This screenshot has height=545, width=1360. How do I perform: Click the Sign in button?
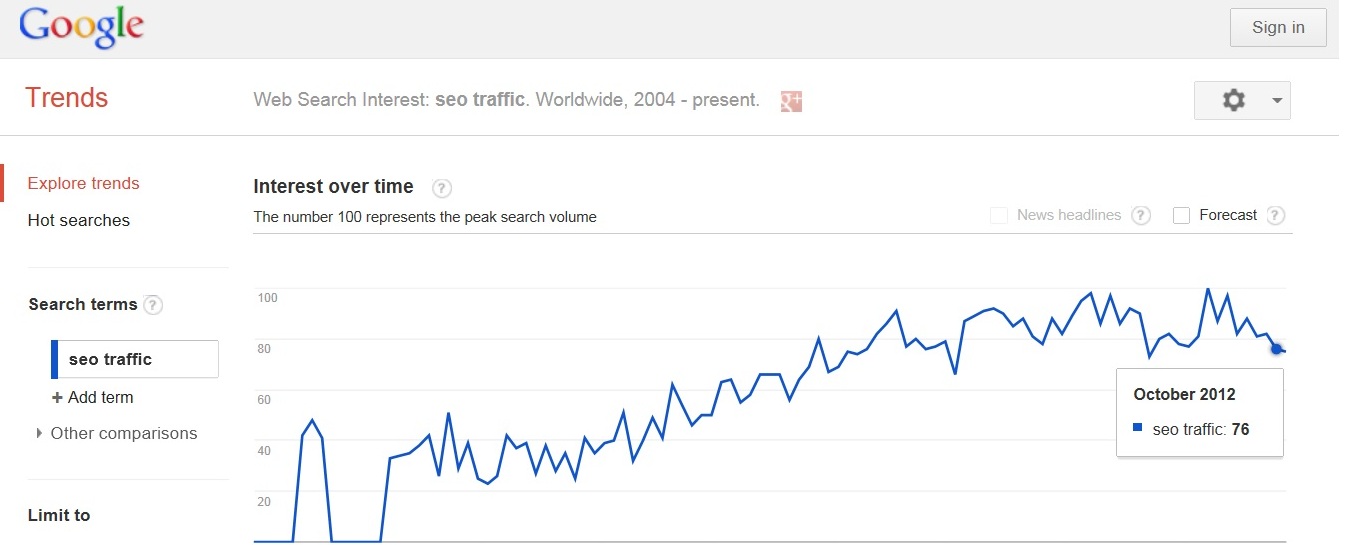1278,28
